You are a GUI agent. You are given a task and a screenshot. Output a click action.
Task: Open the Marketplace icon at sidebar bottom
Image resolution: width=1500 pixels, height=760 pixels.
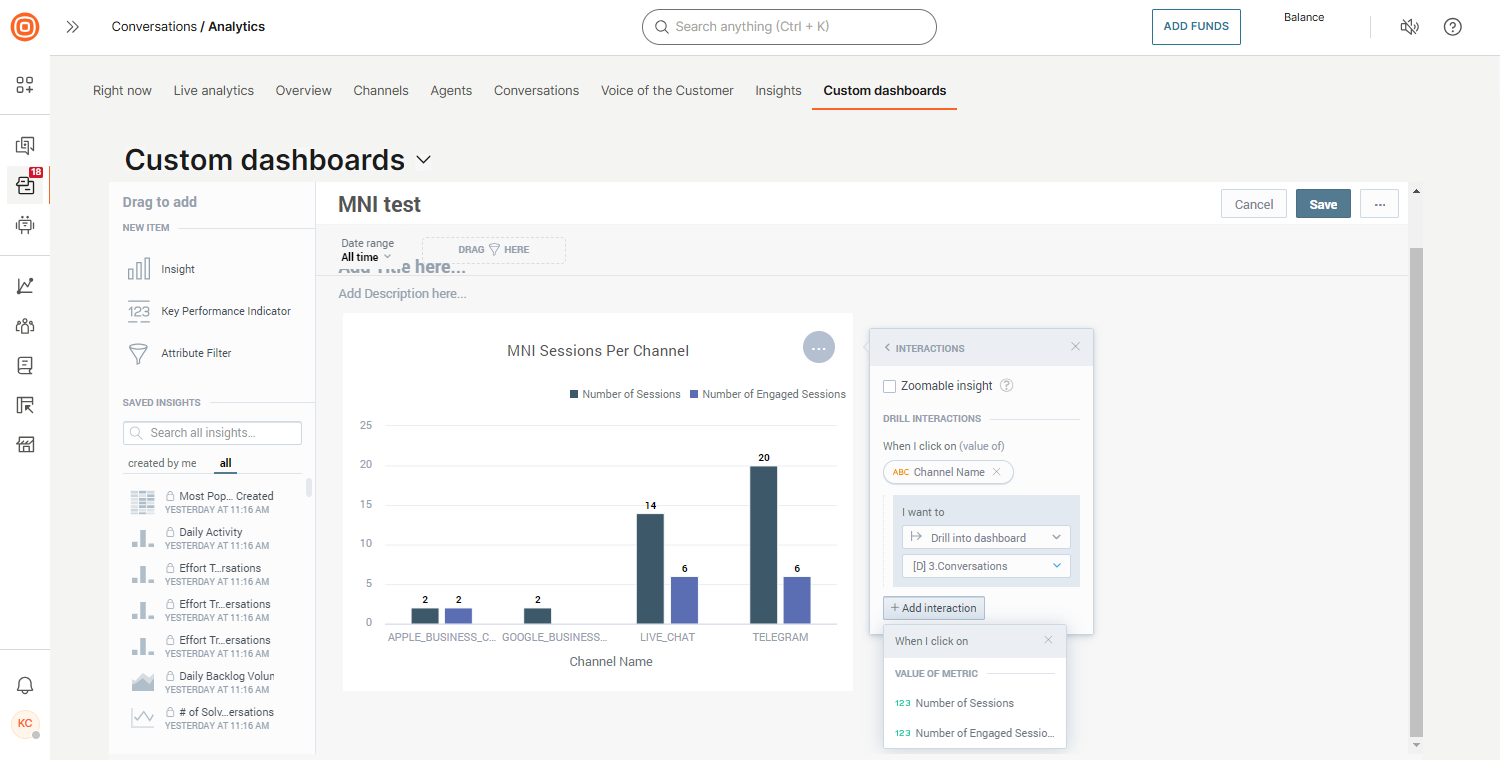25,444
